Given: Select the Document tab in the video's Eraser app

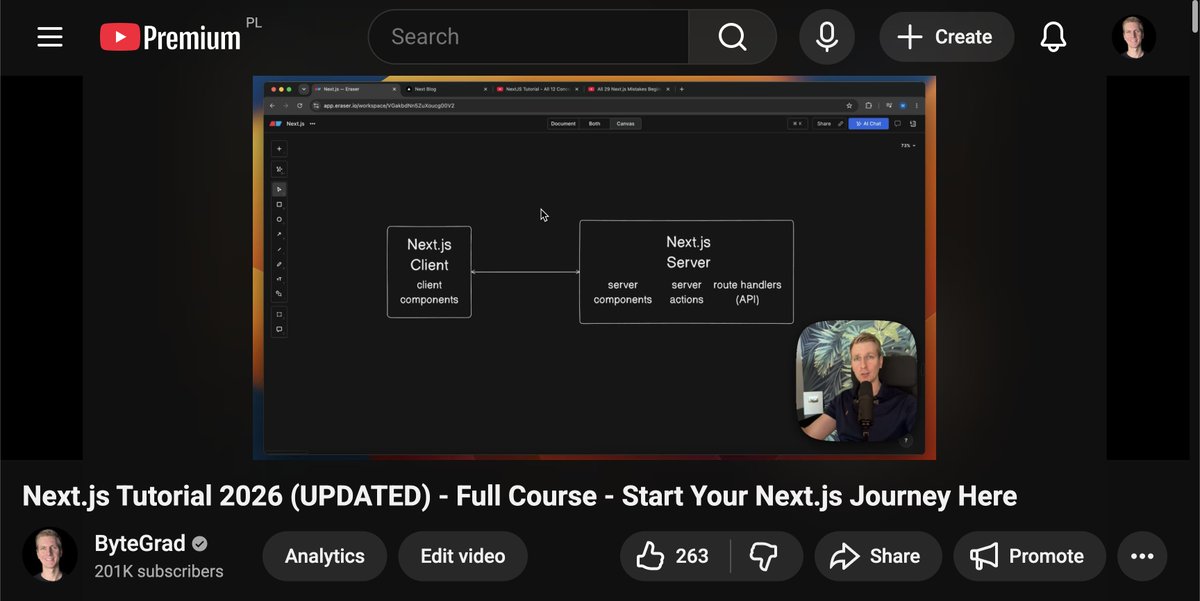Looking at the screenshot, I should (x=563, y=124).
